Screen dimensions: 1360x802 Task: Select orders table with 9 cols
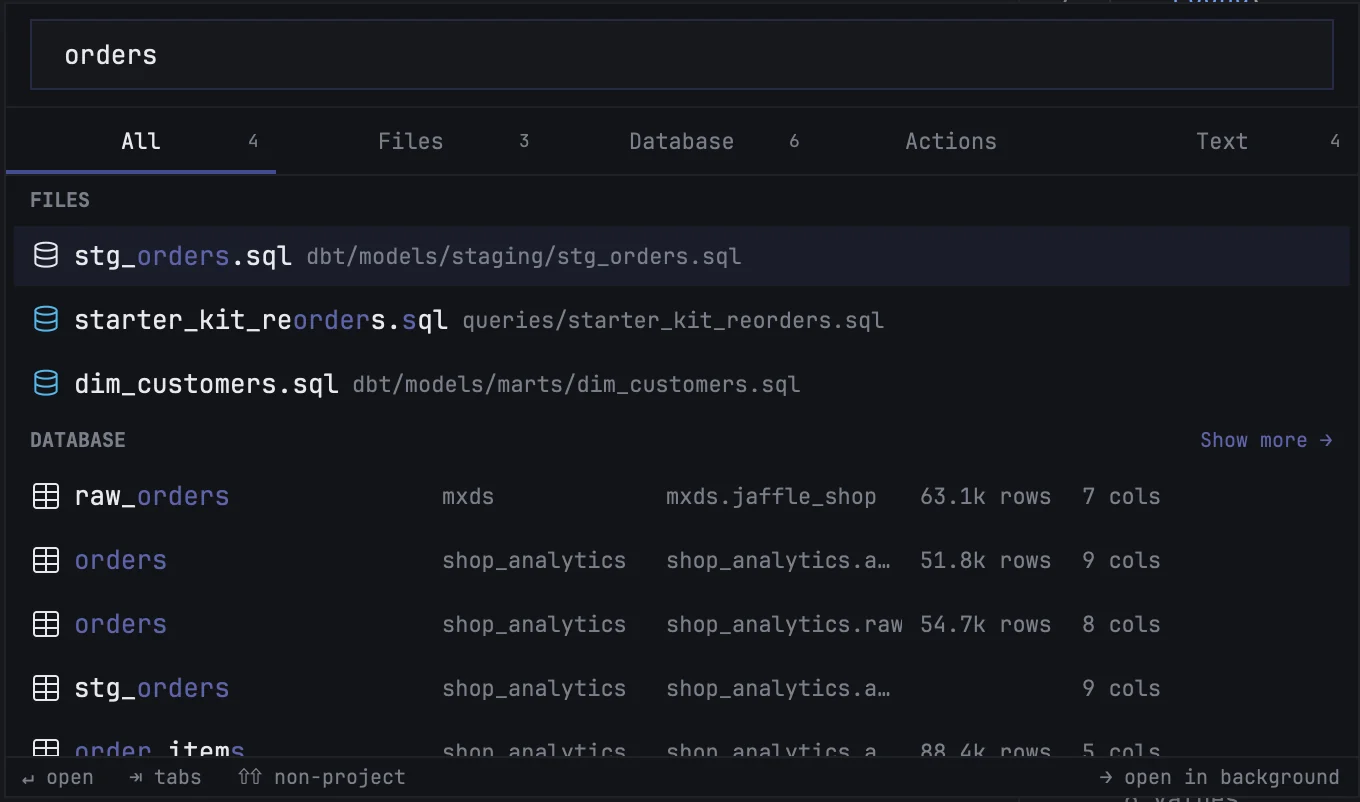[x=682, y=560]
